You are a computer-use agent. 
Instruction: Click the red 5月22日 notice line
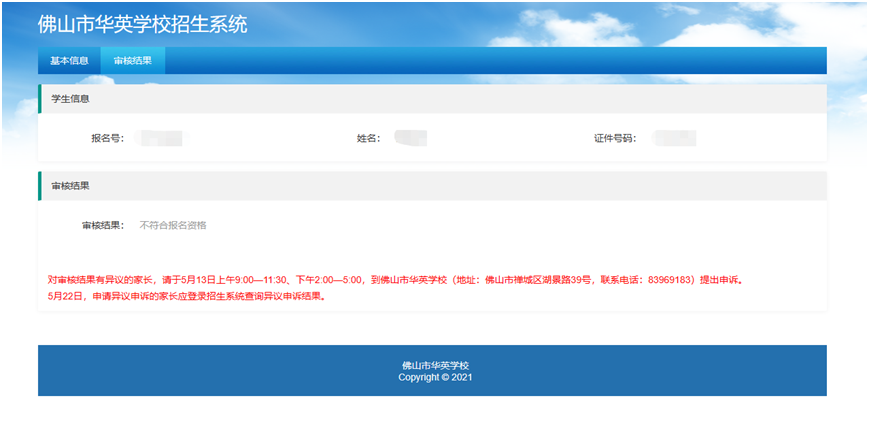(x=187, y=296)
